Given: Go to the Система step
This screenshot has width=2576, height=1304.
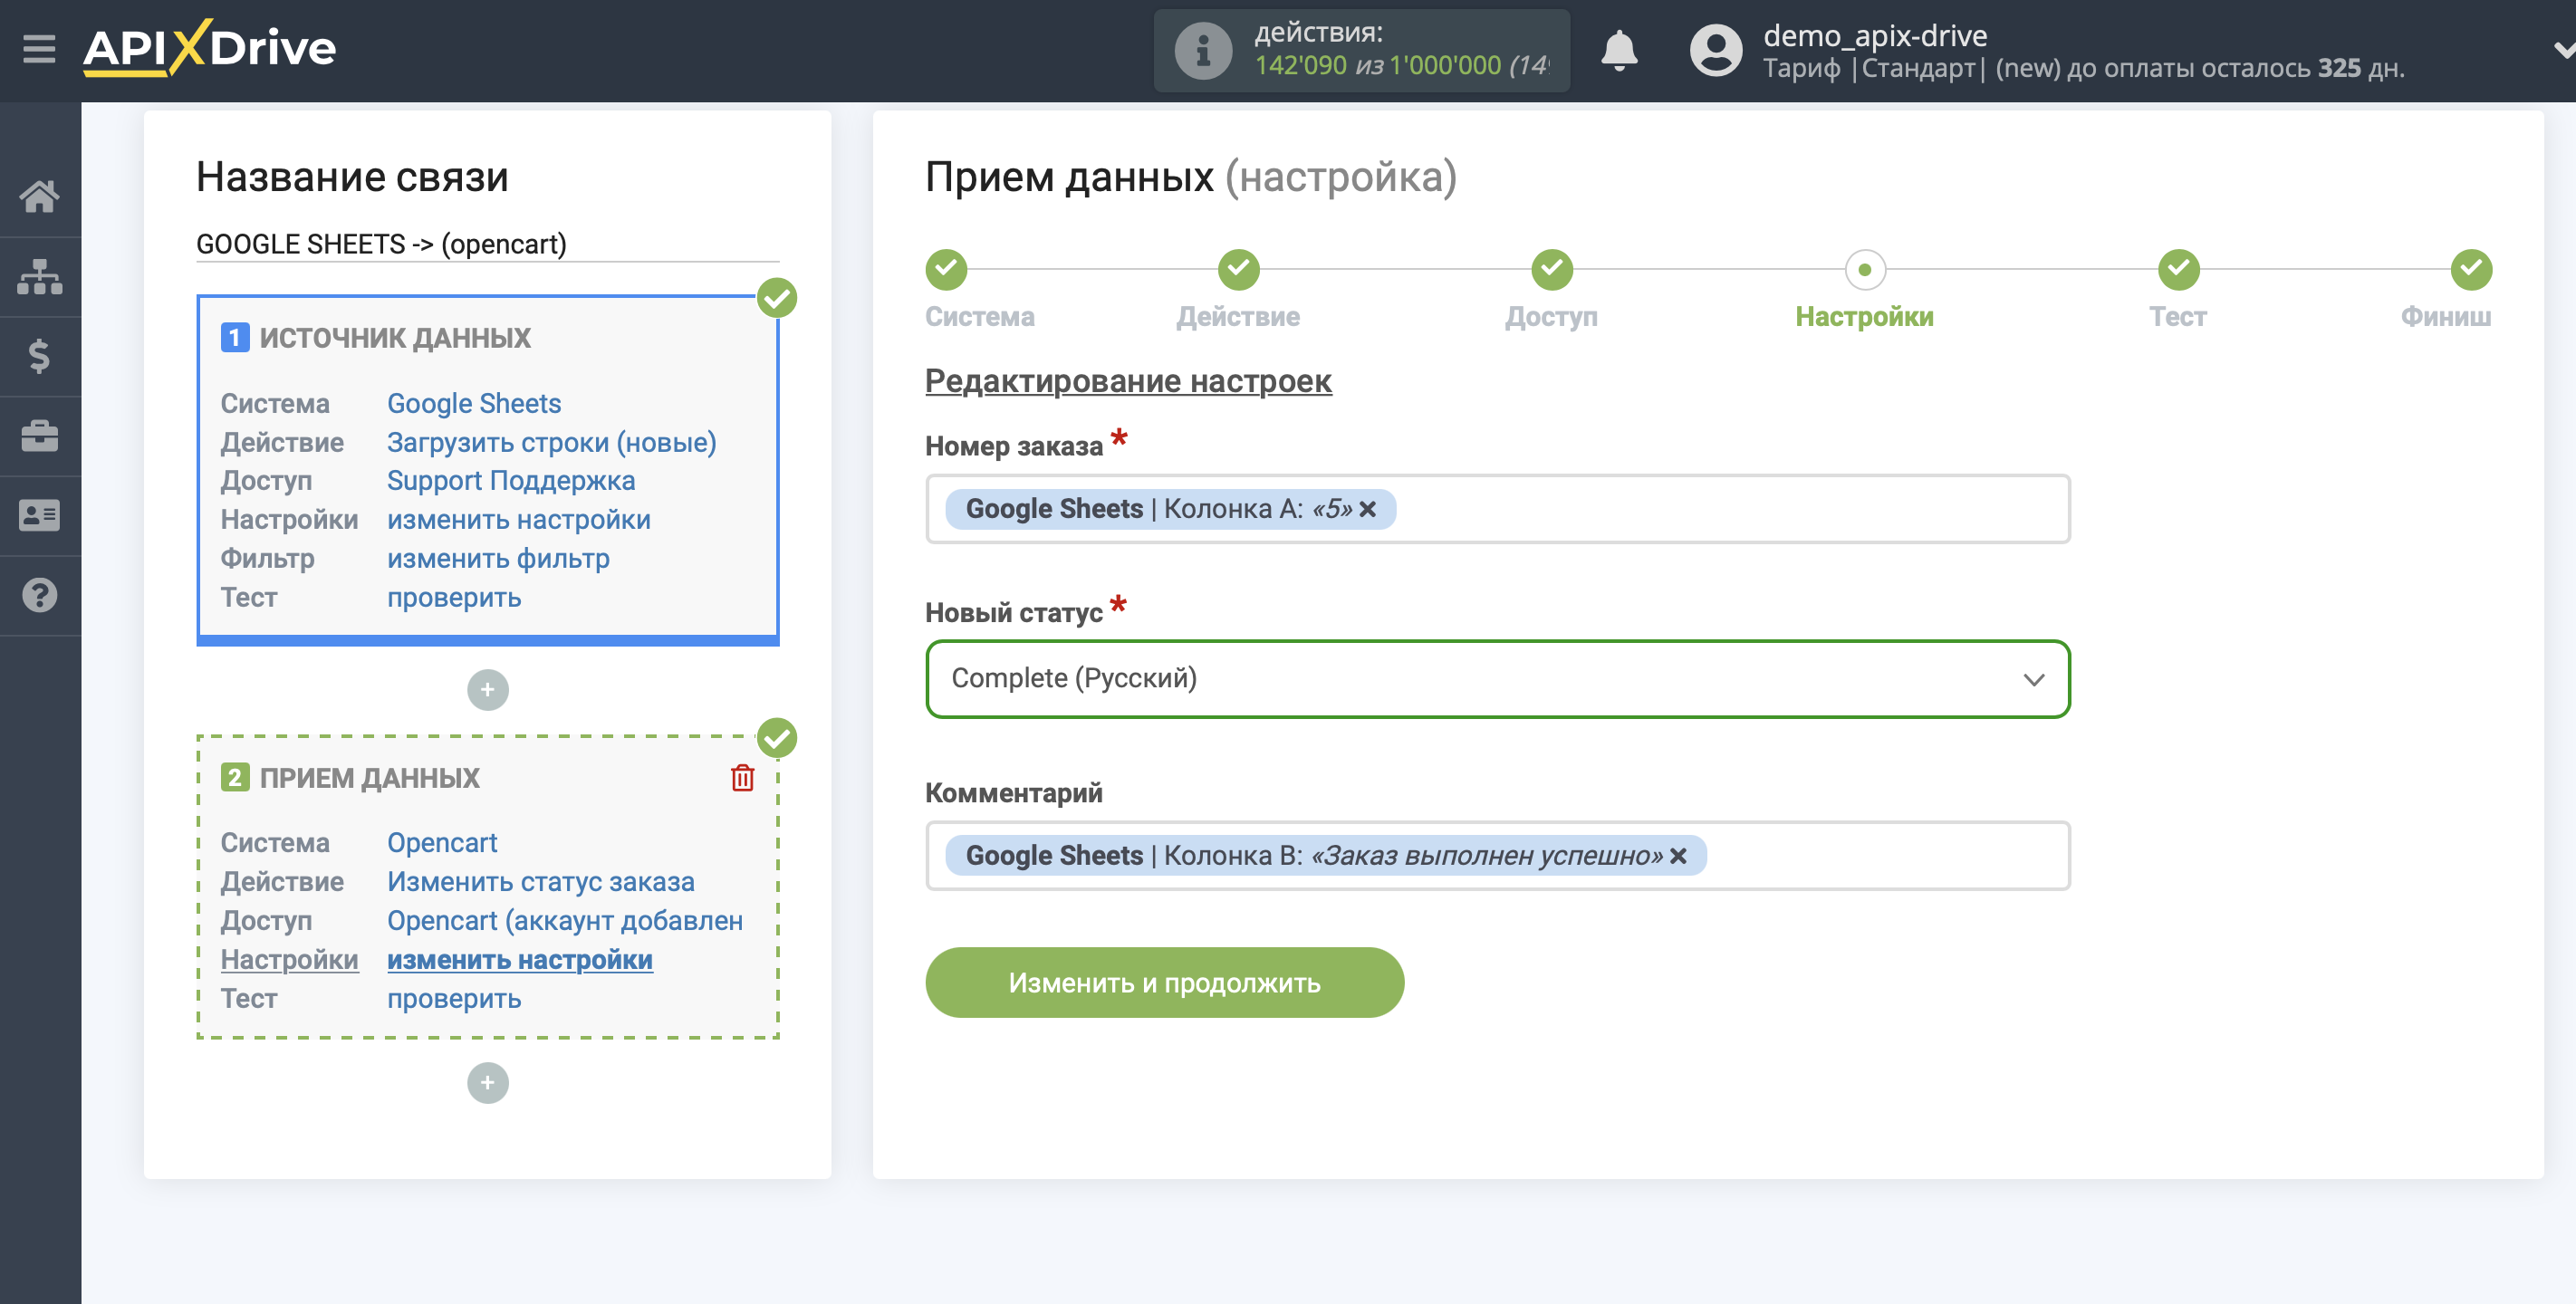Looking at the screenshot, I should pyautogui.click(x=946, y=270).
